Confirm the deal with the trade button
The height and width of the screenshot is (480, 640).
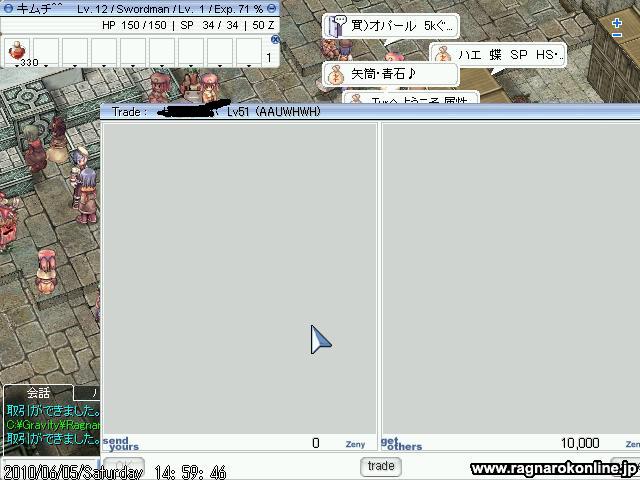[x=380, y=466]
